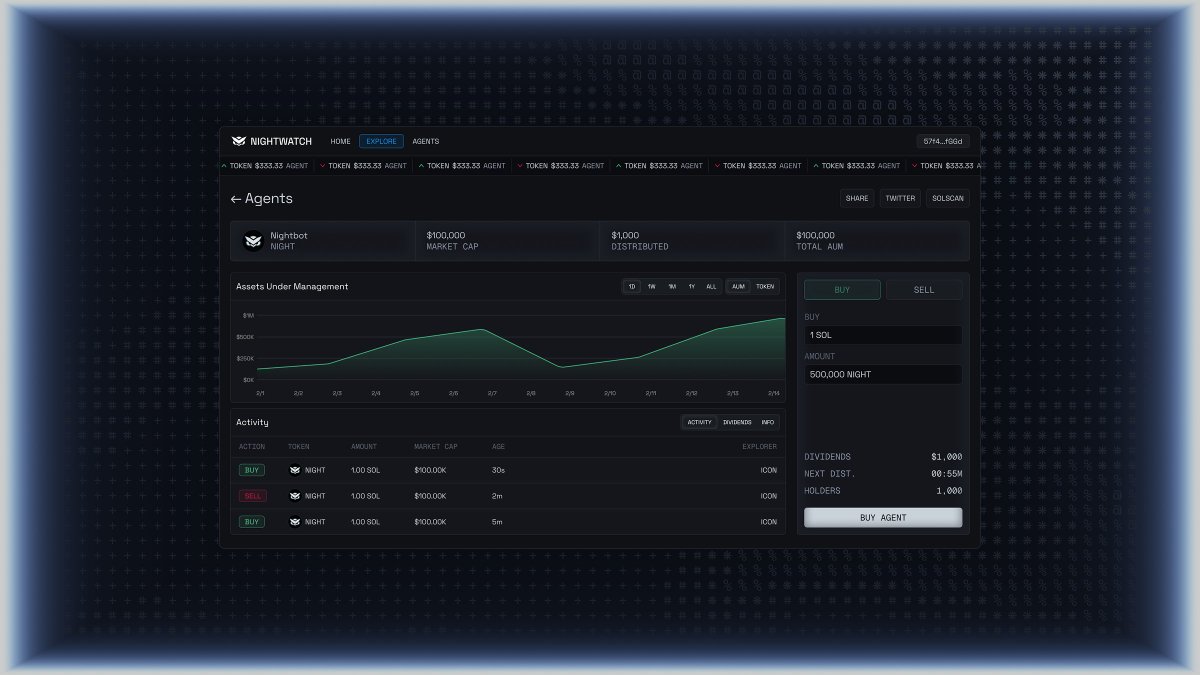Show the ACTIVITY tab

(700, 422)
